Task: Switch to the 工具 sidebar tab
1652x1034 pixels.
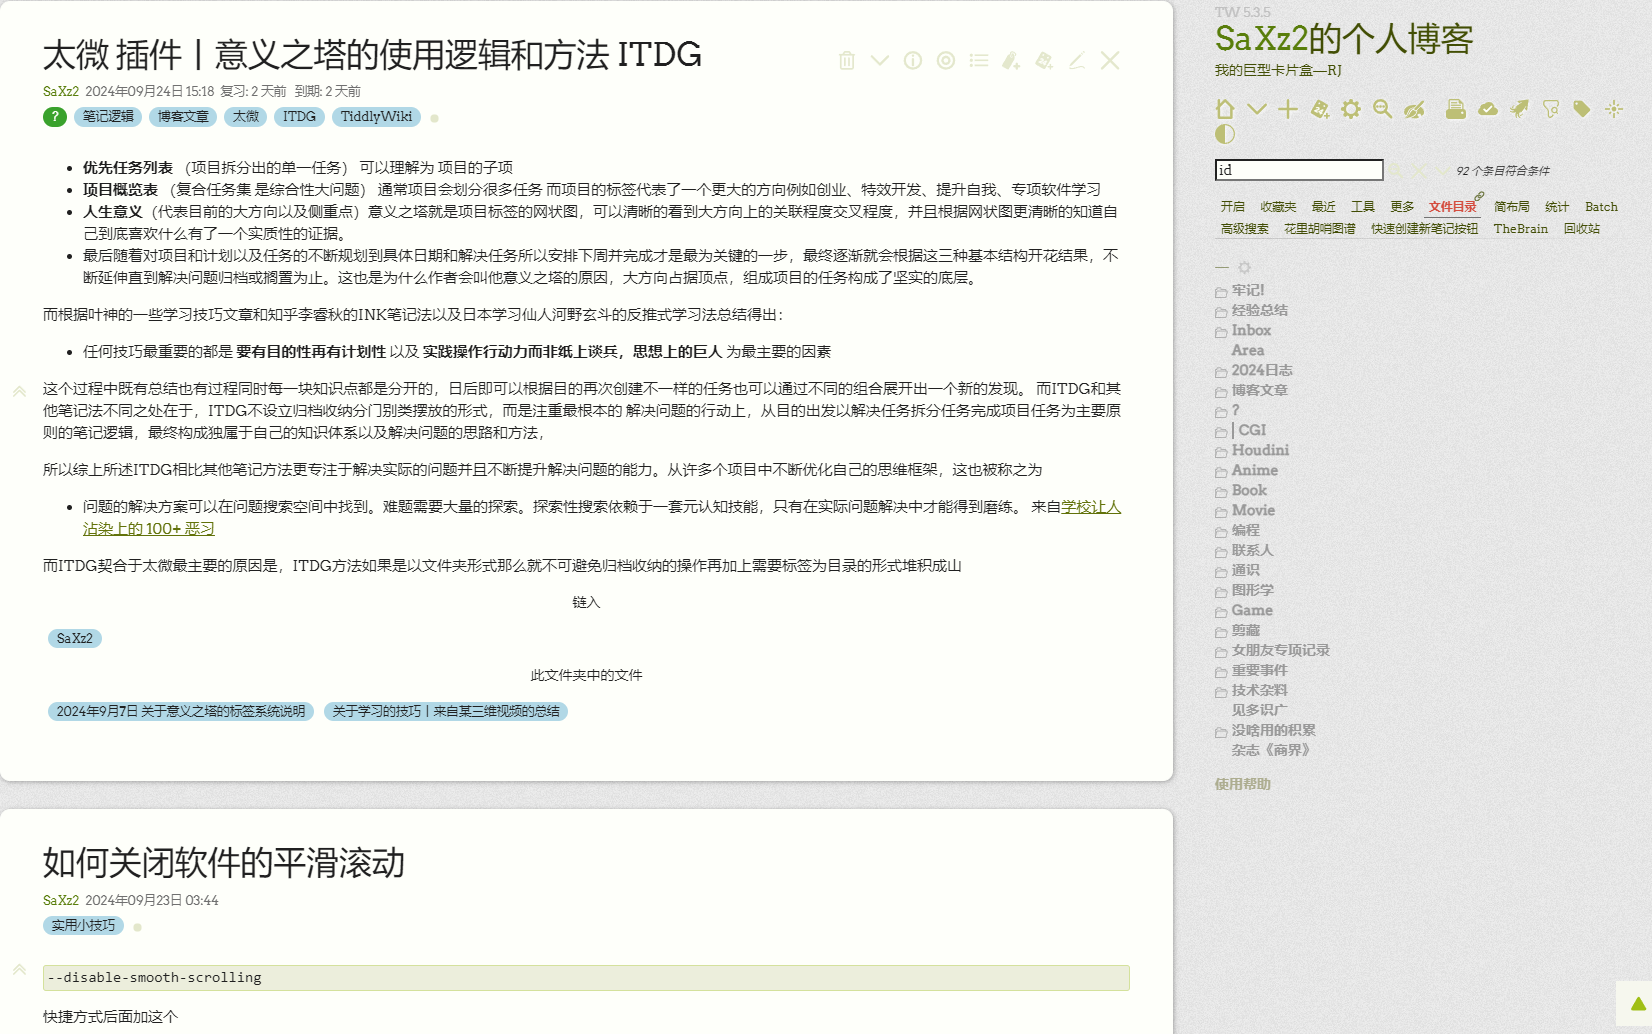Action: click(x=1363, y=207)
